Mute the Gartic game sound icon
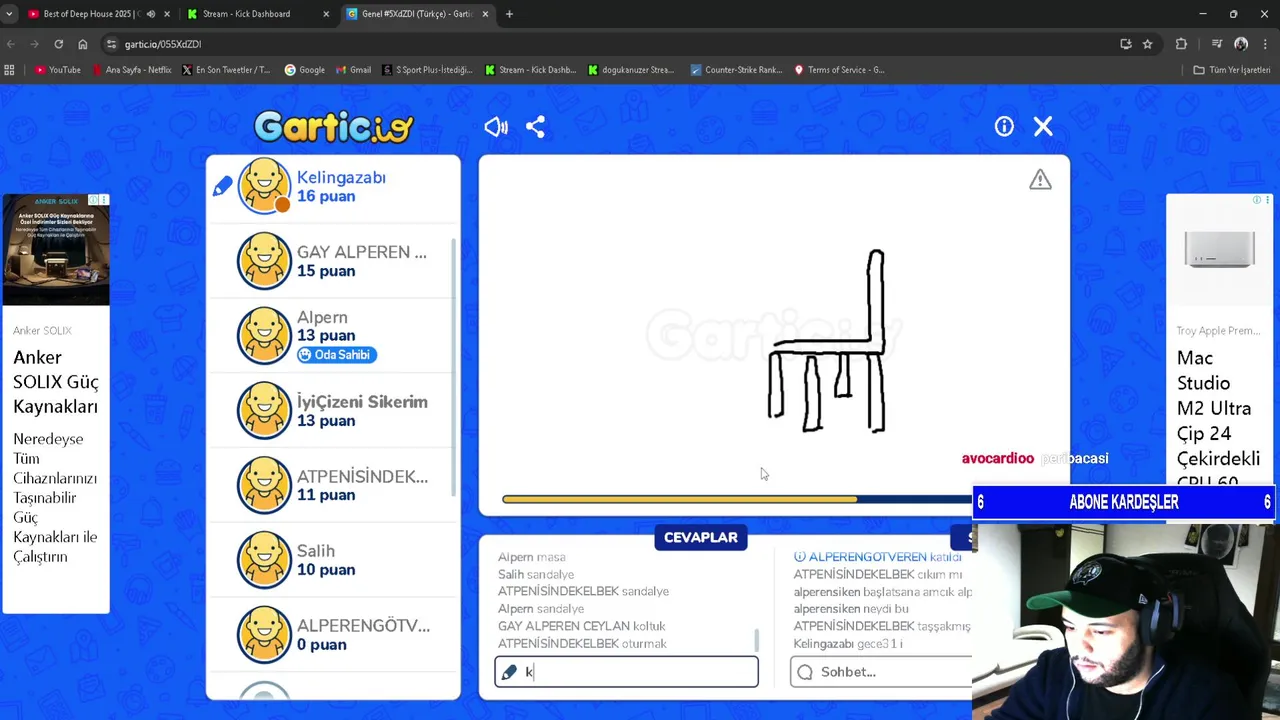 click(x=496, y=127)
